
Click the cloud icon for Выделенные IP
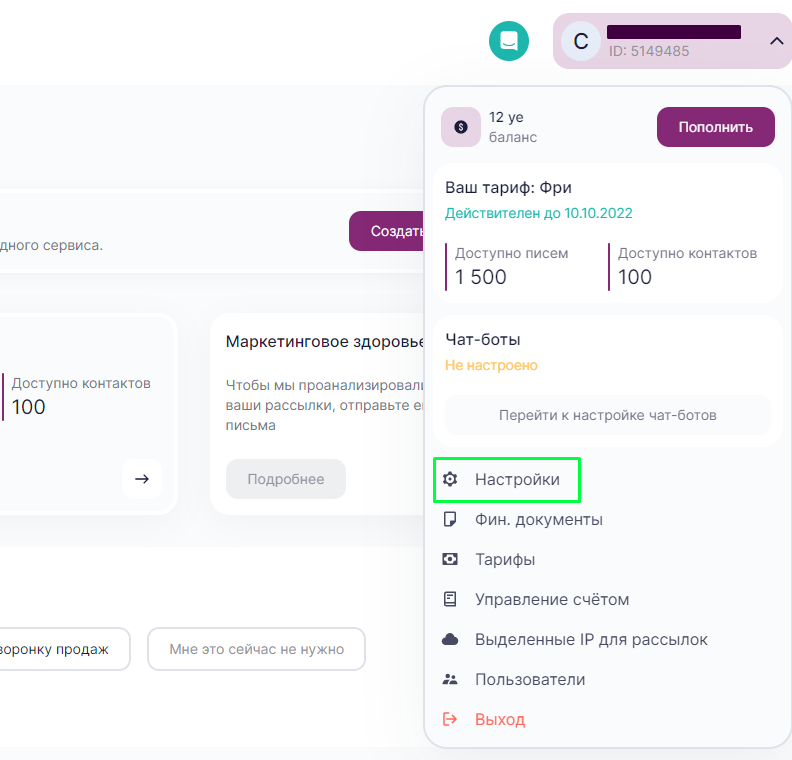click(450, 640)
